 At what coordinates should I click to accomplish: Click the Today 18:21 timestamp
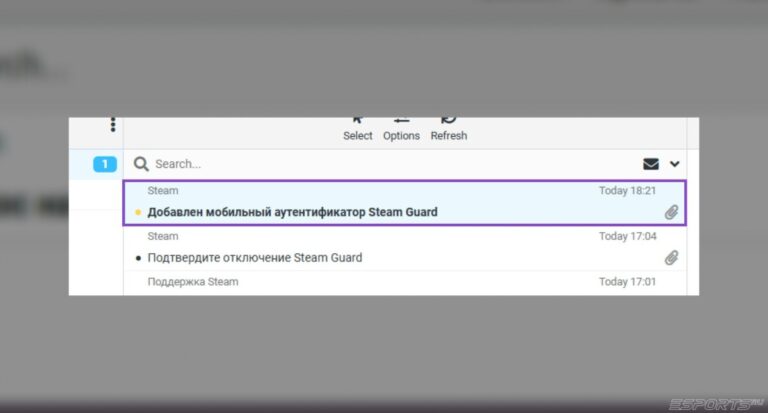[x=627, y=190]
